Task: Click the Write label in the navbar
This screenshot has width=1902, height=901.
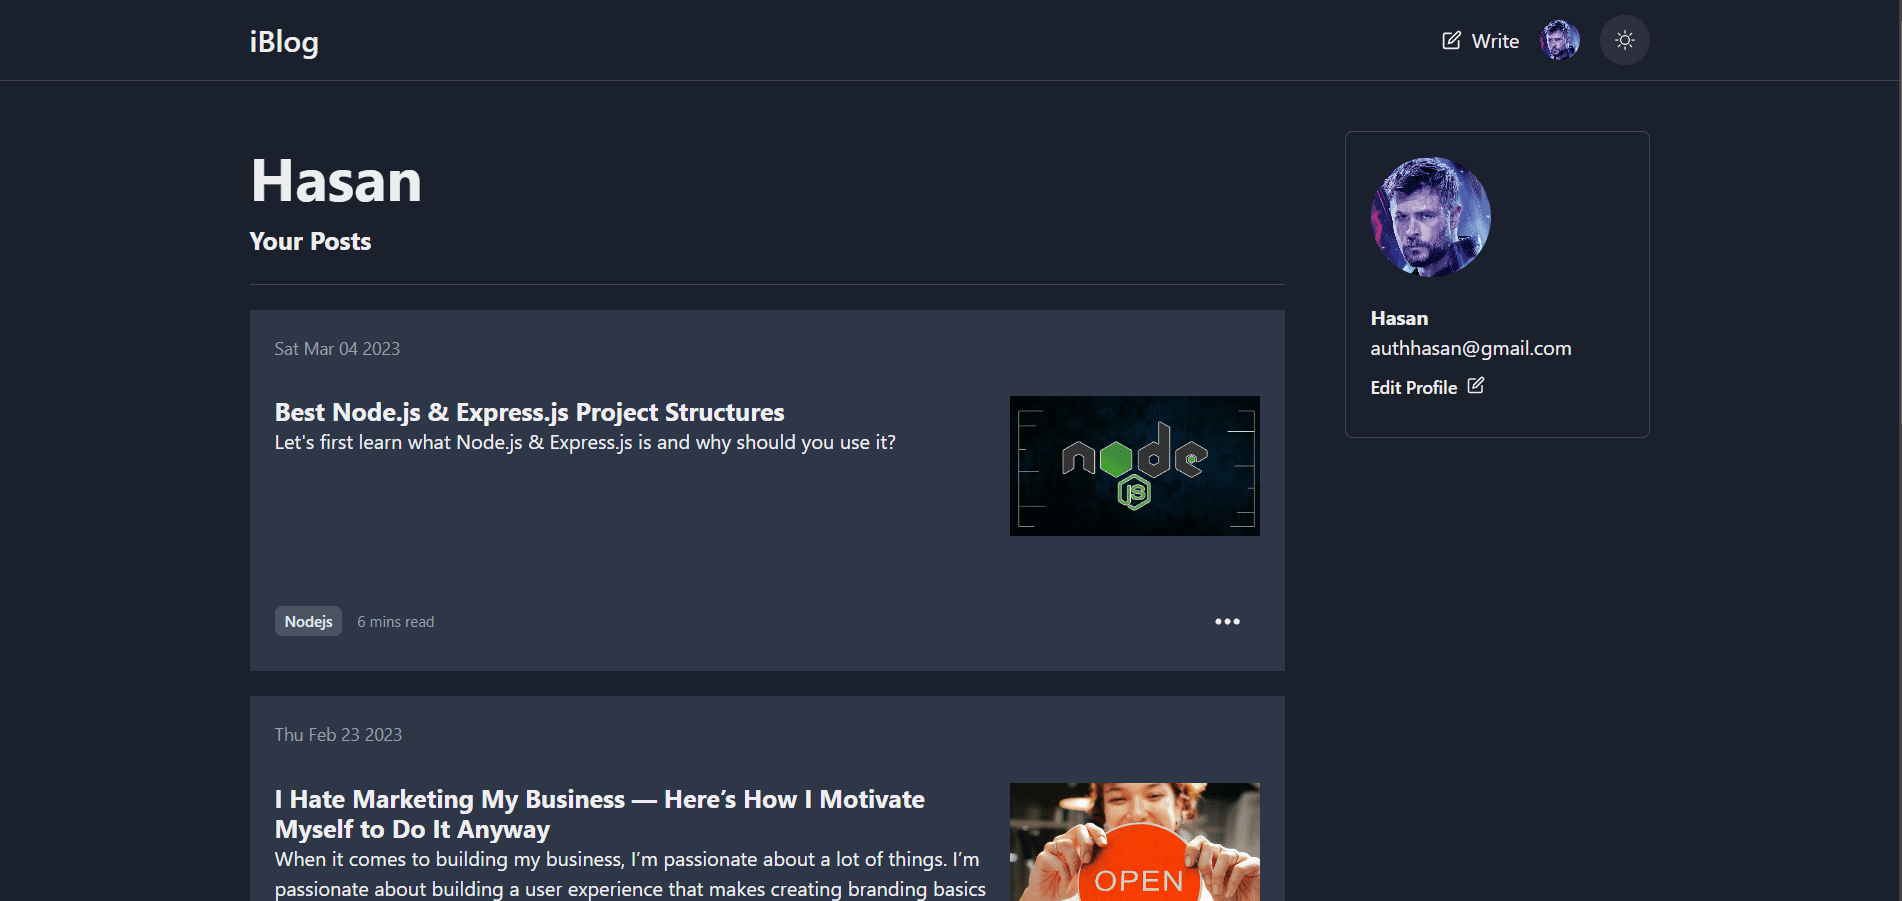Action: (1495, 41)
